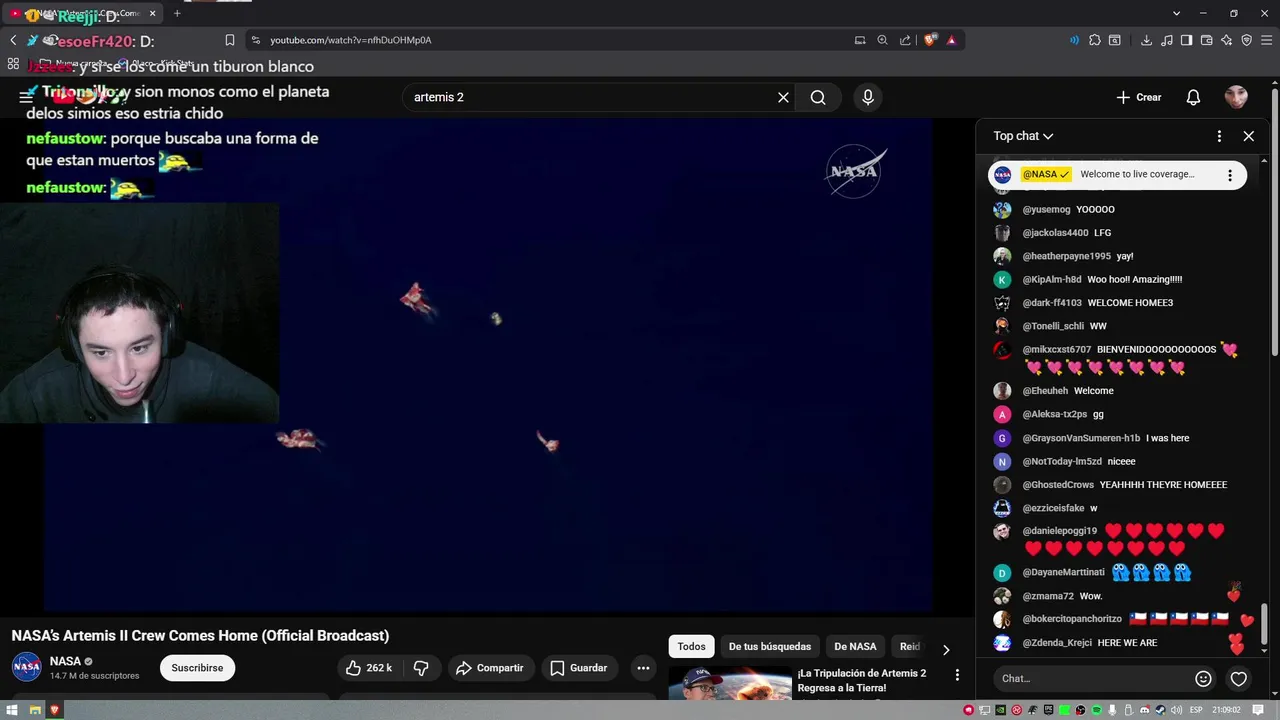Open the tab search chevron
Viewport: 1280px width, 720px height.
(x=1176, y=13)
